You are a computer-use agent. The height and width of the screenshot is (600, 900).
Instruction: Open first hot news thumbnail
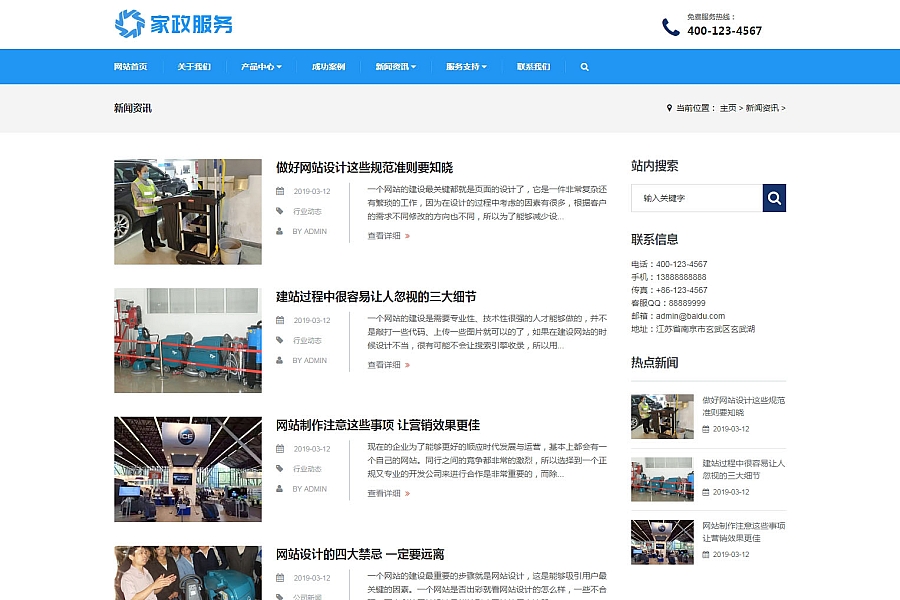[x=662, y=416]
